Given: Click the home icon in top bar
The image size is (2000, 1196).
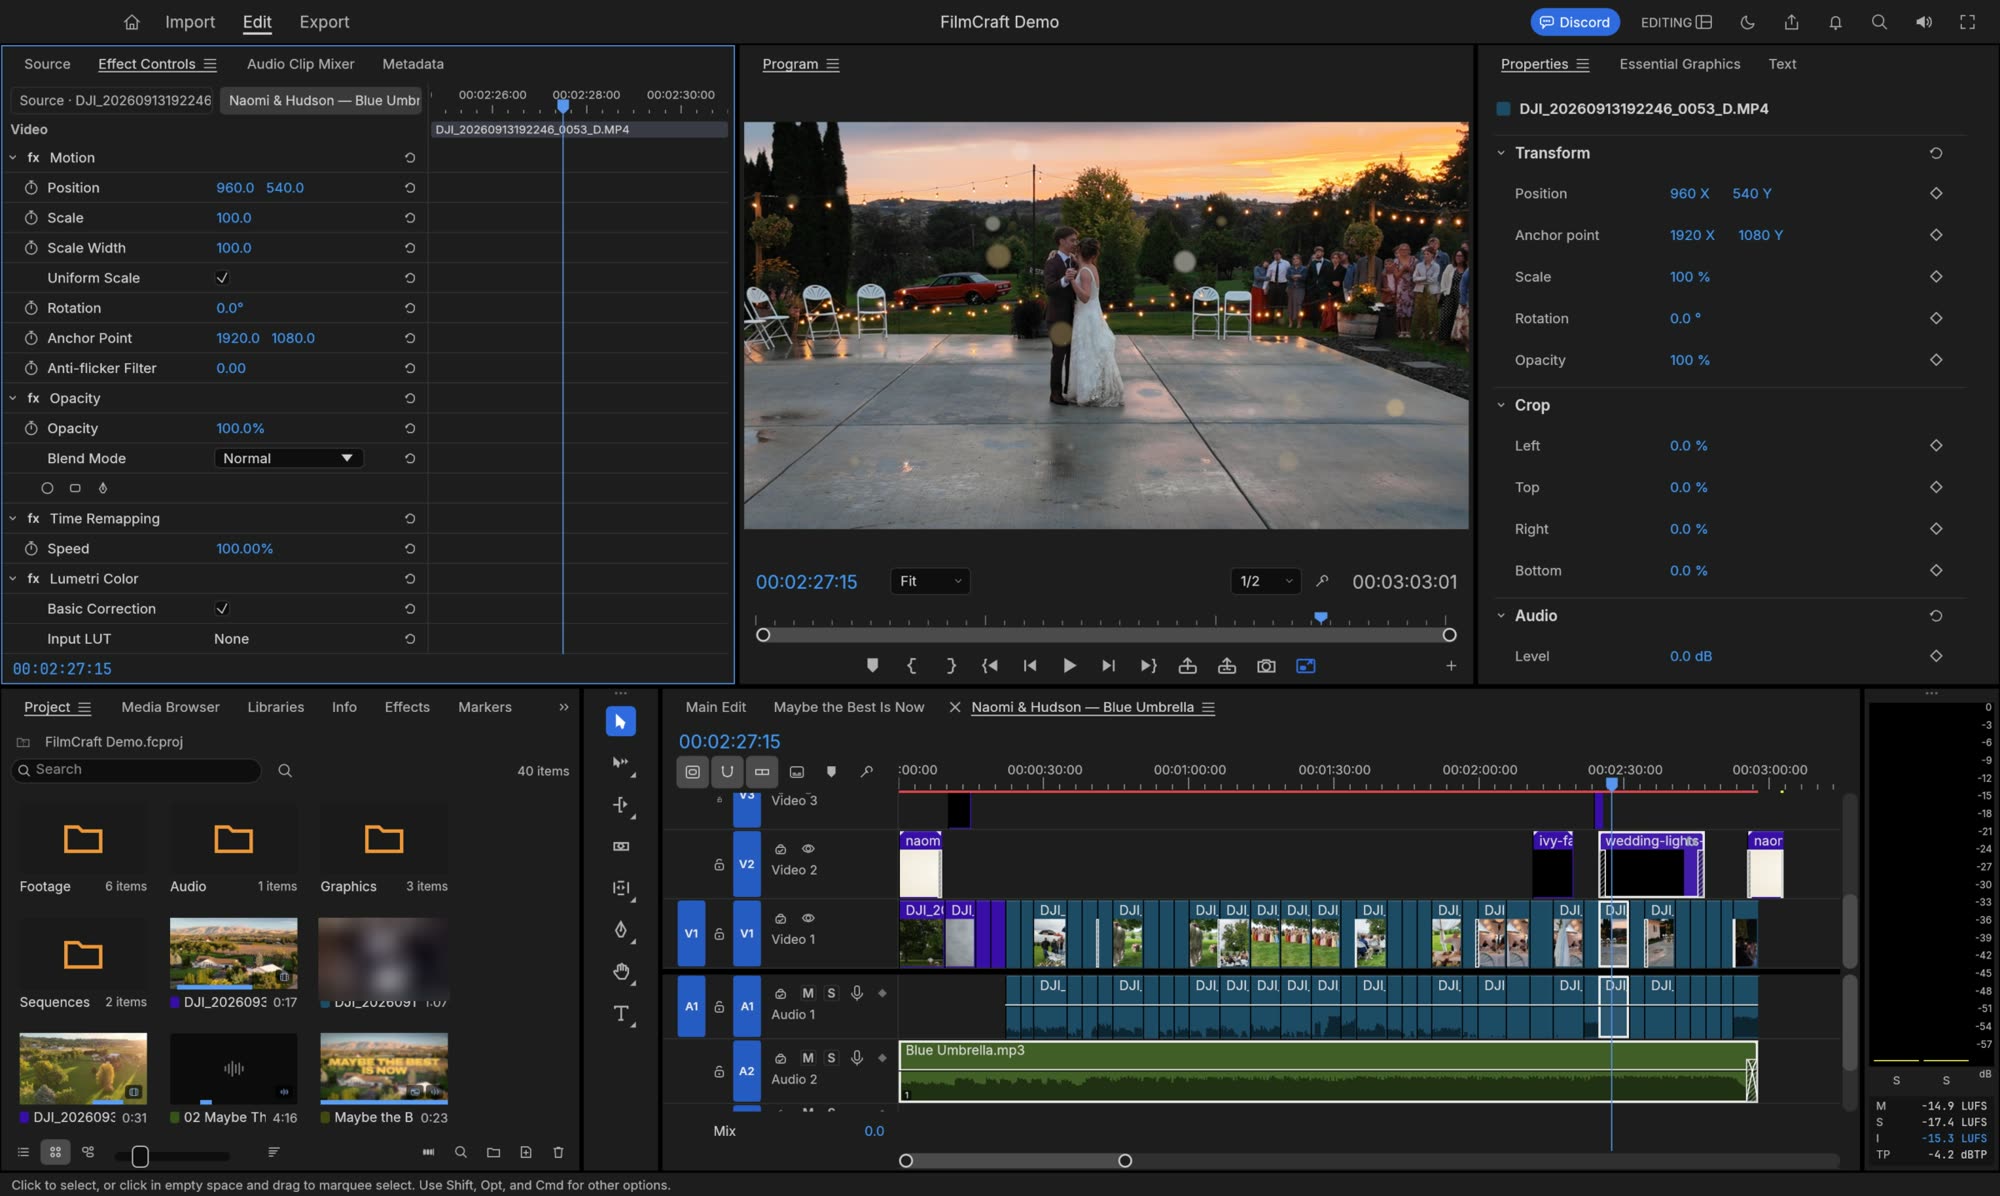Looking at the screenshot, I should coord(132,22).
